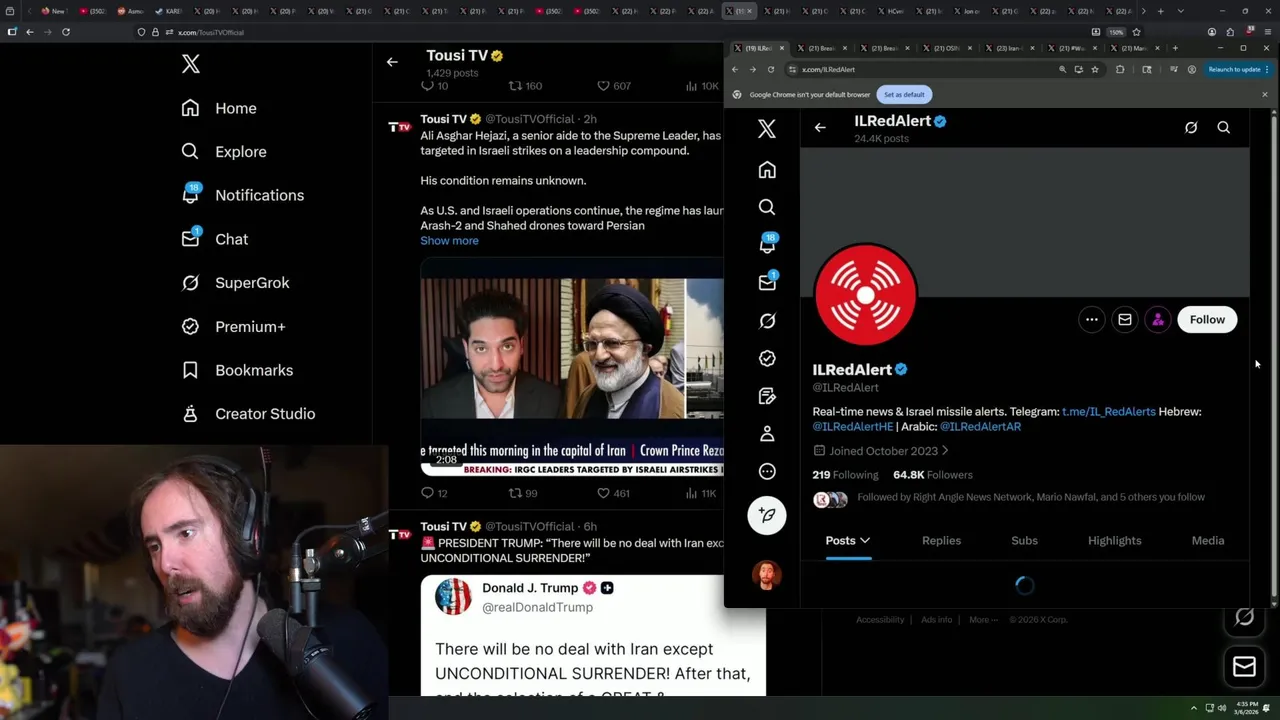
Task: Click Set as default browser button
Action: pyautogui.click(x=904, y=95)
